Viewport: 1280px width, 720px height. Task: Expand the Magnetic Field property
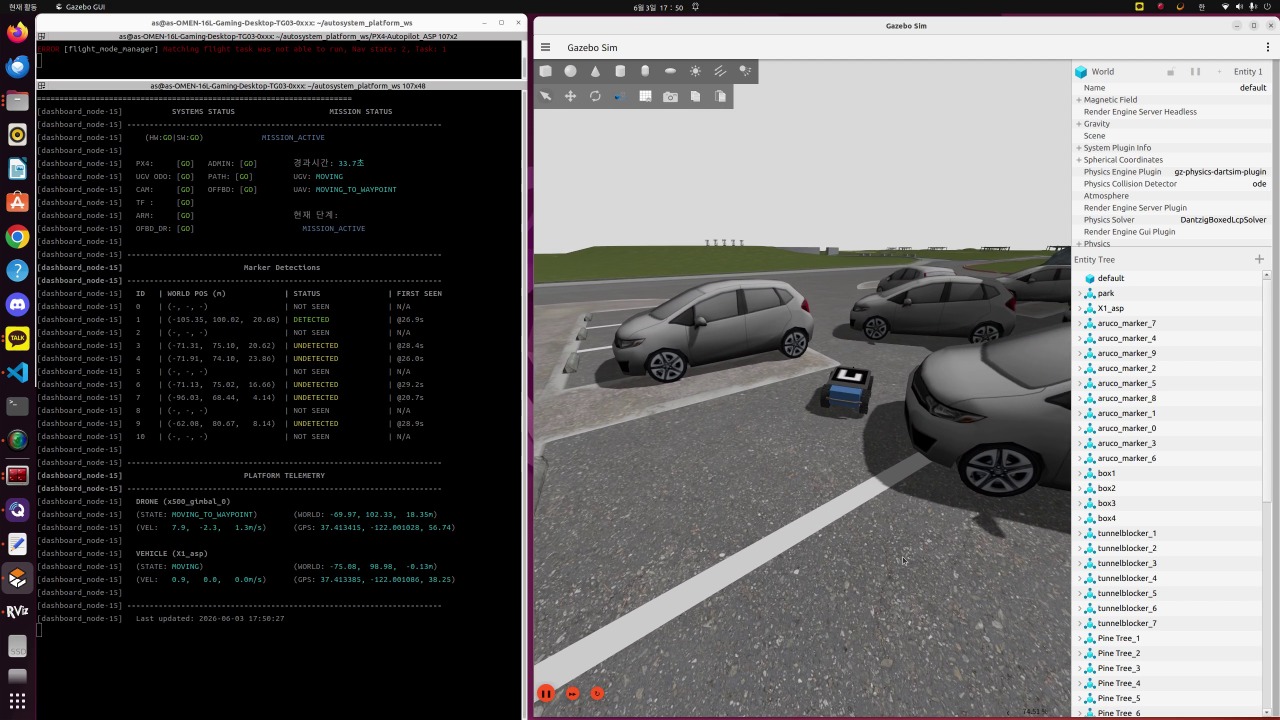pos(1079,100)
